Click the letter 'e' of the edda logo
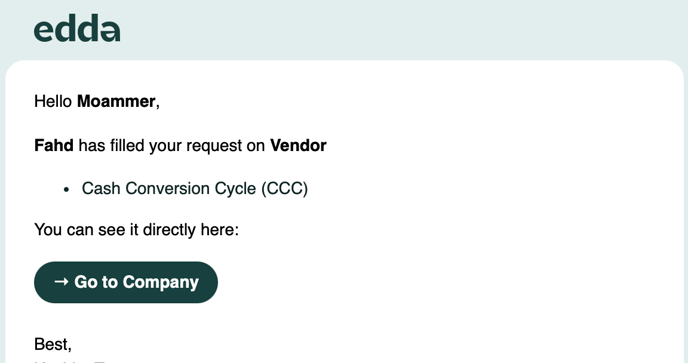This screenshot has width=688, height=363. tap(44, 32)
